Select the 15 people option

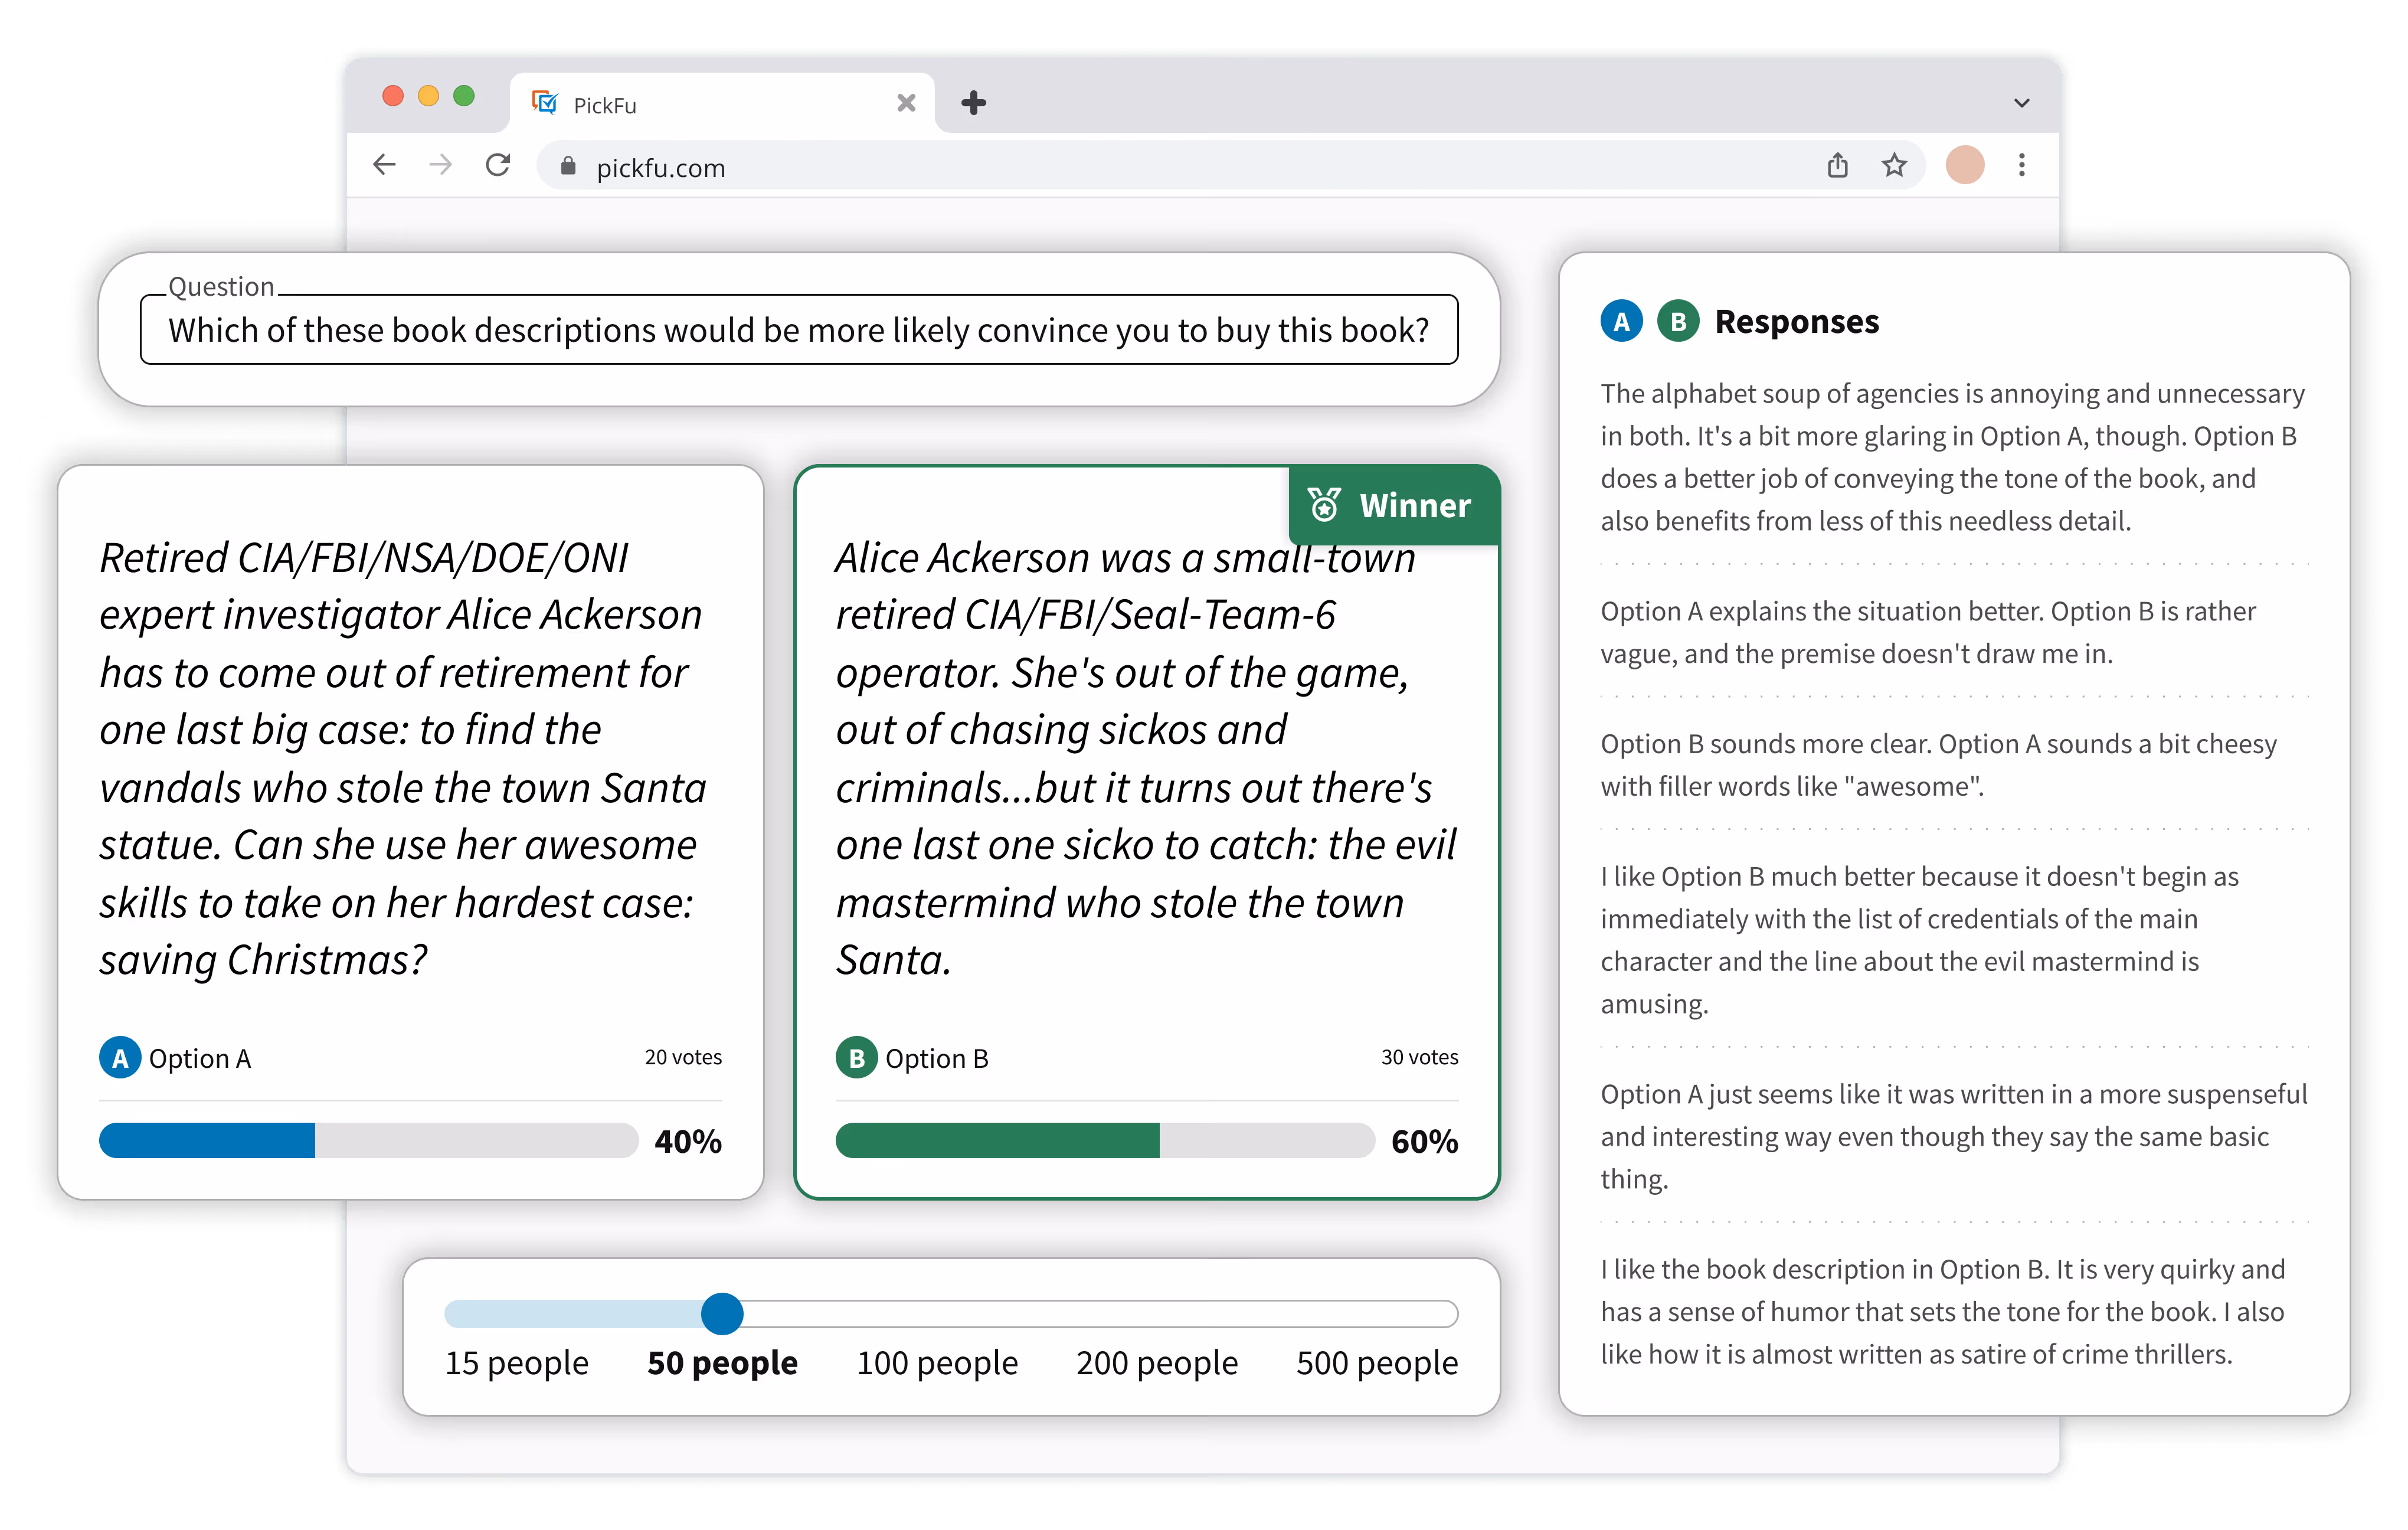(x=516, y=1362)
